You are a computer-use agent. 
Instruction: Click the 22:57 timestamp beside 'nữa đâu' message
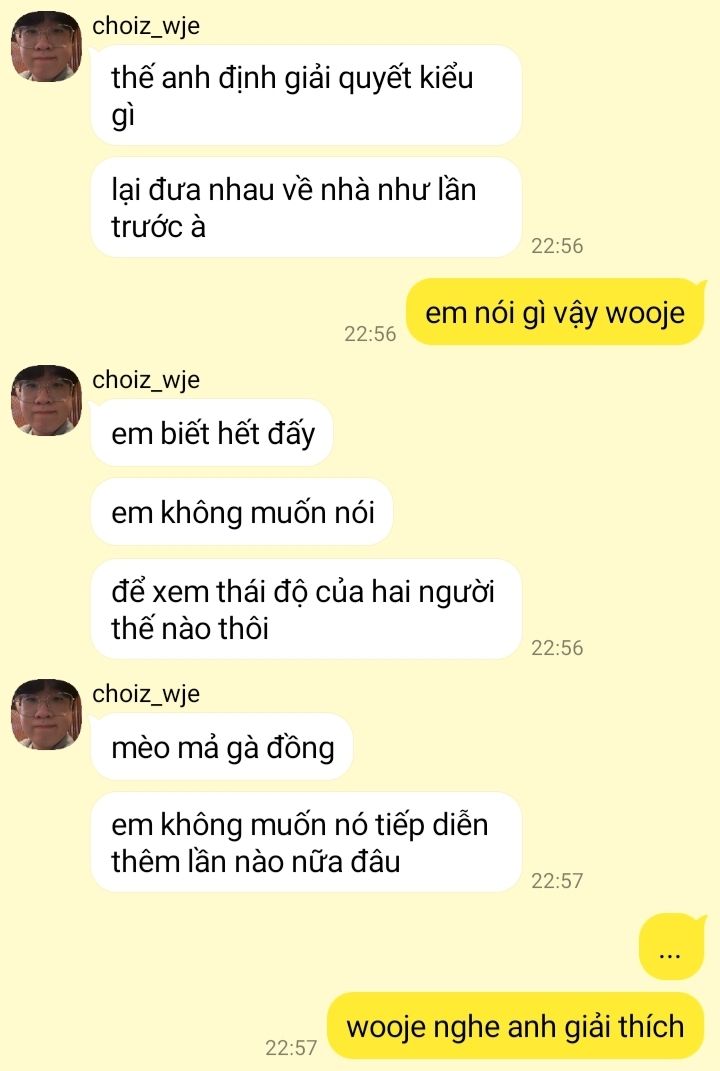557,880
